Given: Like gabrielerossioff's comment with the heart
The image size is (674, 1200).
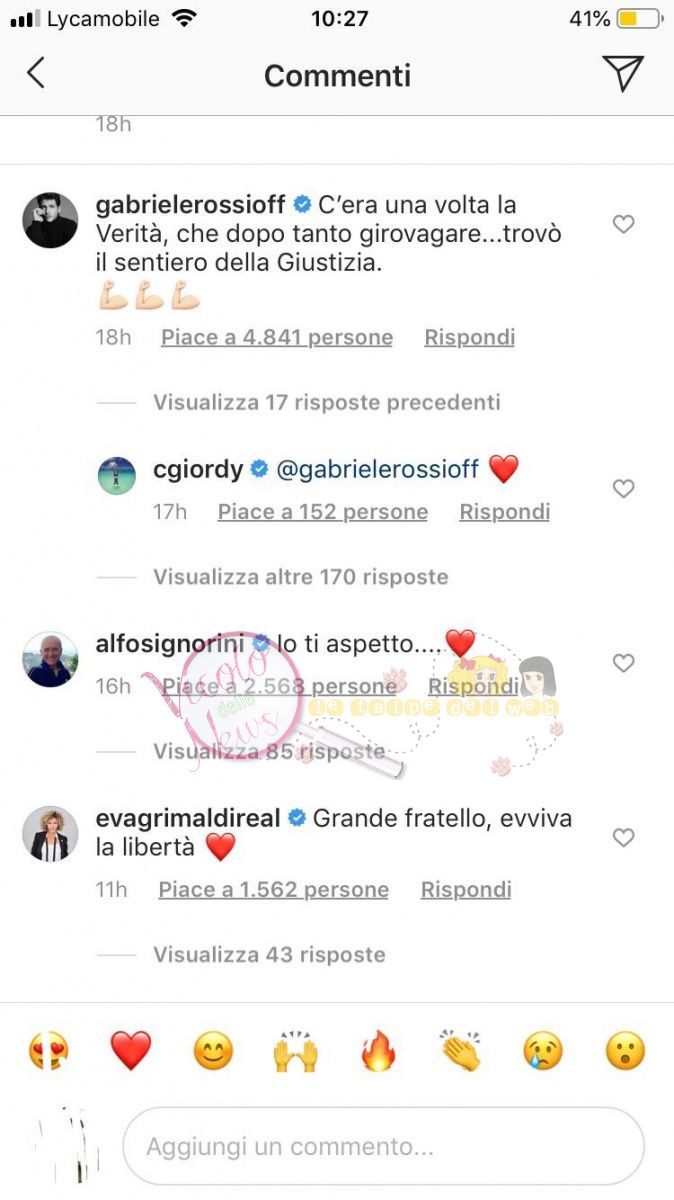Looking at the screenshot, I should pyautogui.click(x=623, y=224).
